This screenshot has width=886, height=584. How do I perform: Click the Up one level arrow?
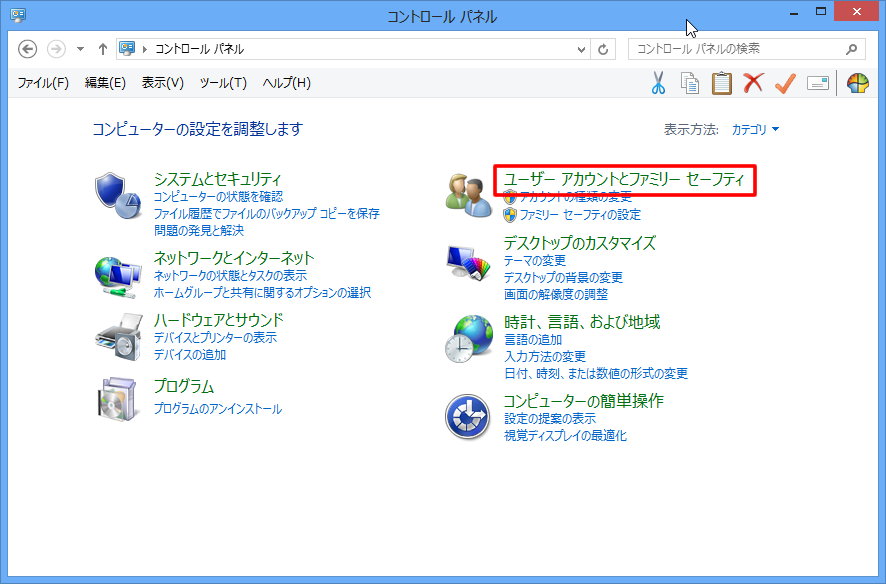[x=102, y=49]
